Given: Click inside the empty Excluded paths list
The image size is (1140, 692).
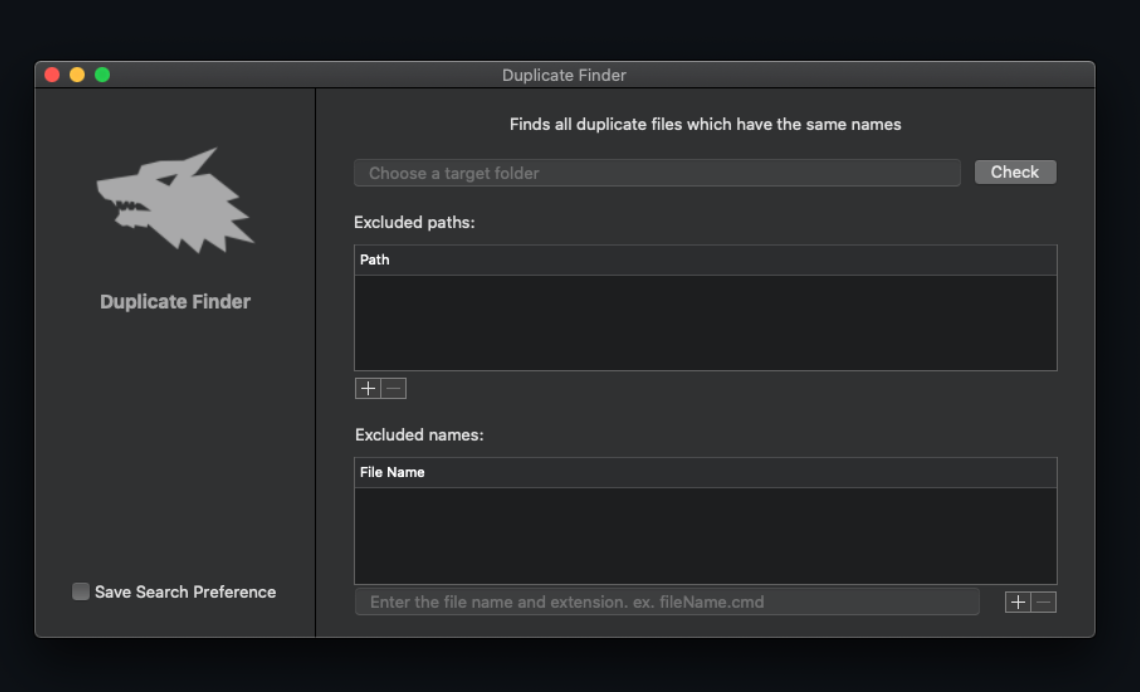Looking at the screenshot, I should click(x=705, y=322).
